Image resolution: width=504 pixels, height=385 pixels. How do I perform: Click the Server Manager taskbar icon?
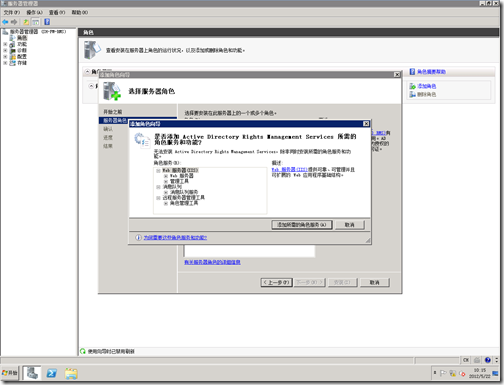pos(32,373)
